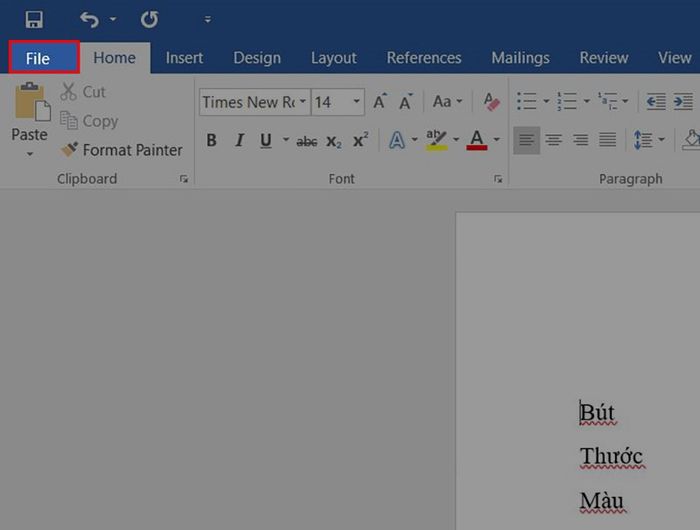Click the Increase Indent icon
The height and width of the screenshot is (530, 700).
coord(683,102)
